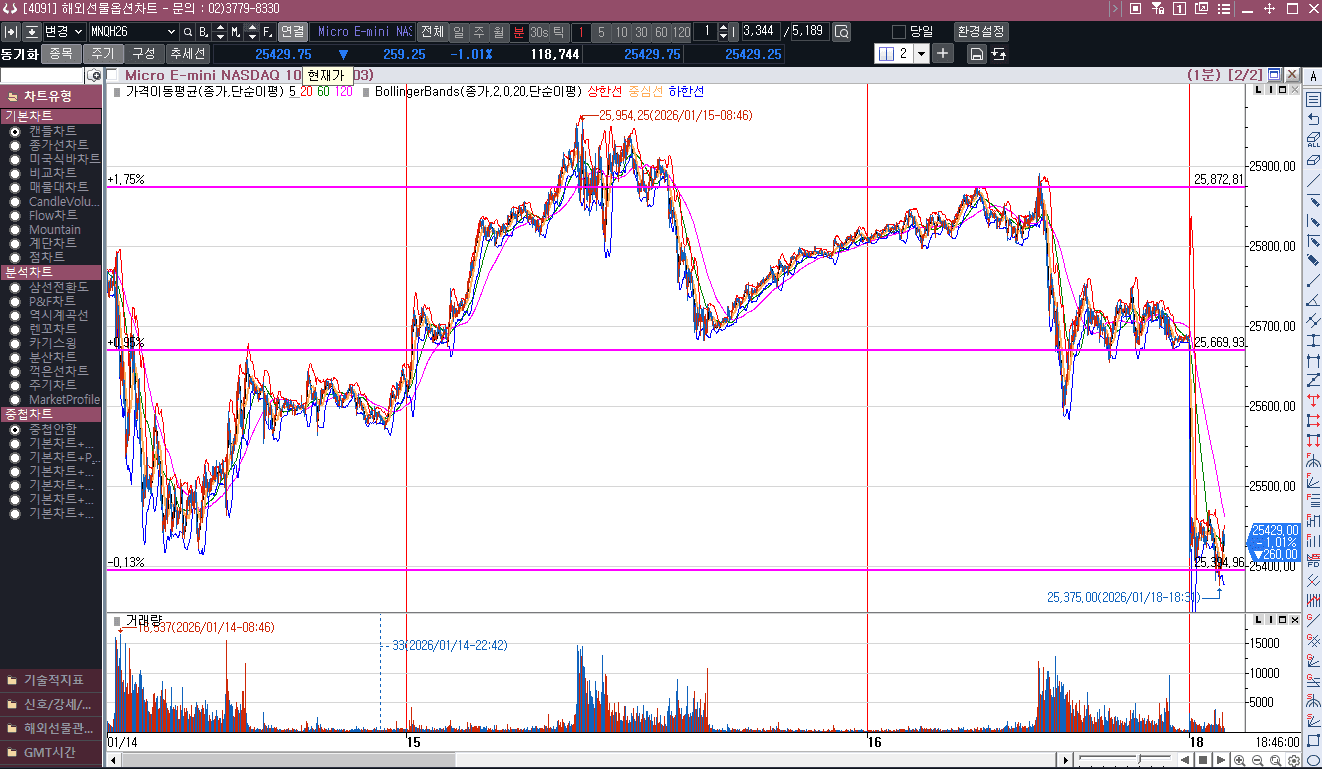Switch to the 추세선 tab
This screenshot has height=769, width=1322.
[187, 54]
